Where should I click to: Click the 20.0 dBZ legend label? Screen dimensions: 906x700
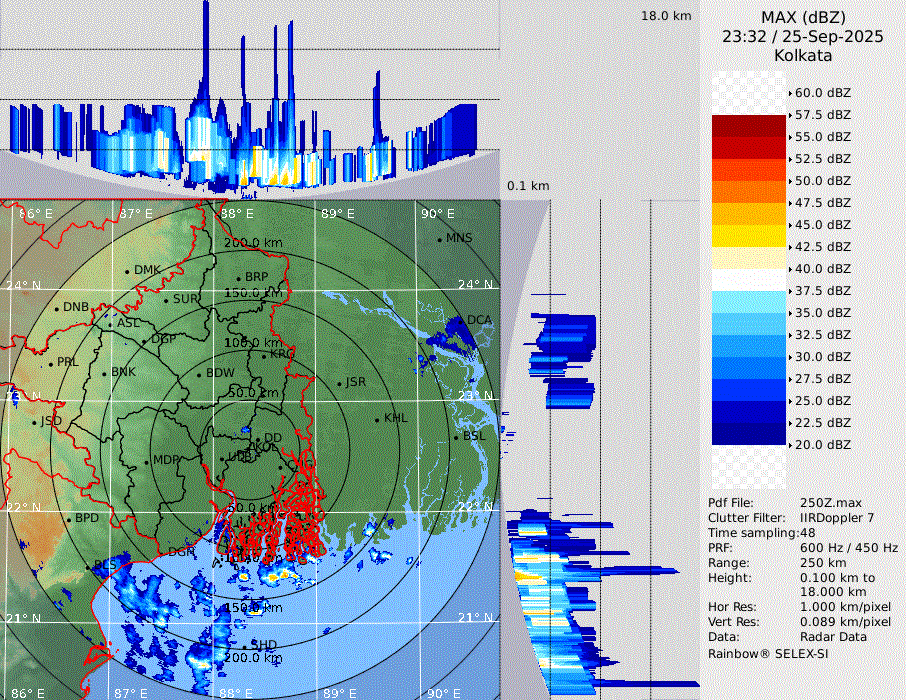[x=822, y=444]
